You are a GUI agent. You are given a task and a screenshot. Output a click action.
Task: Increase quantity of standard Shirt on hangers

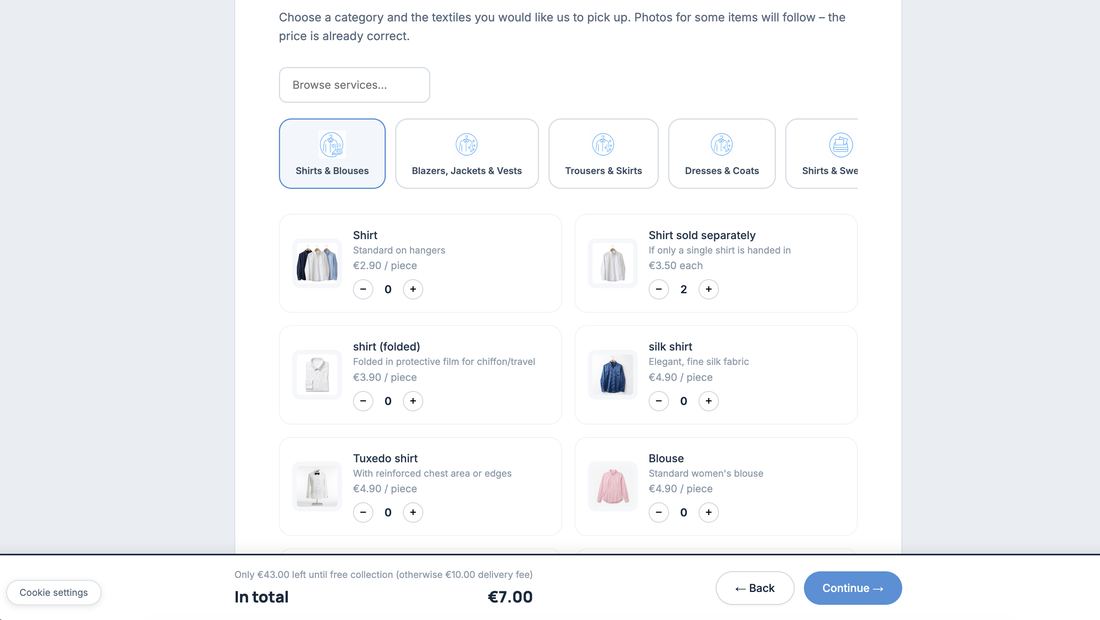coord(412,289)
